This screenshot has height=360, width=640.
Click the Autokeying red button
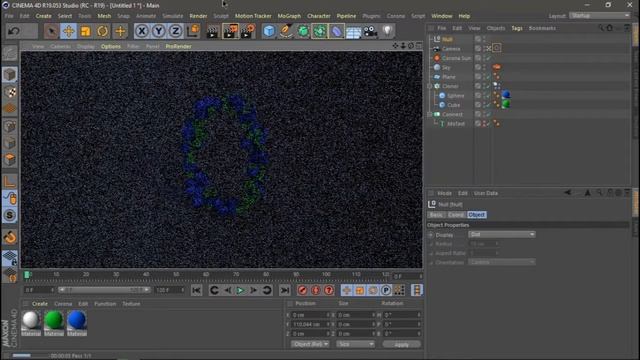pos(316,290)
